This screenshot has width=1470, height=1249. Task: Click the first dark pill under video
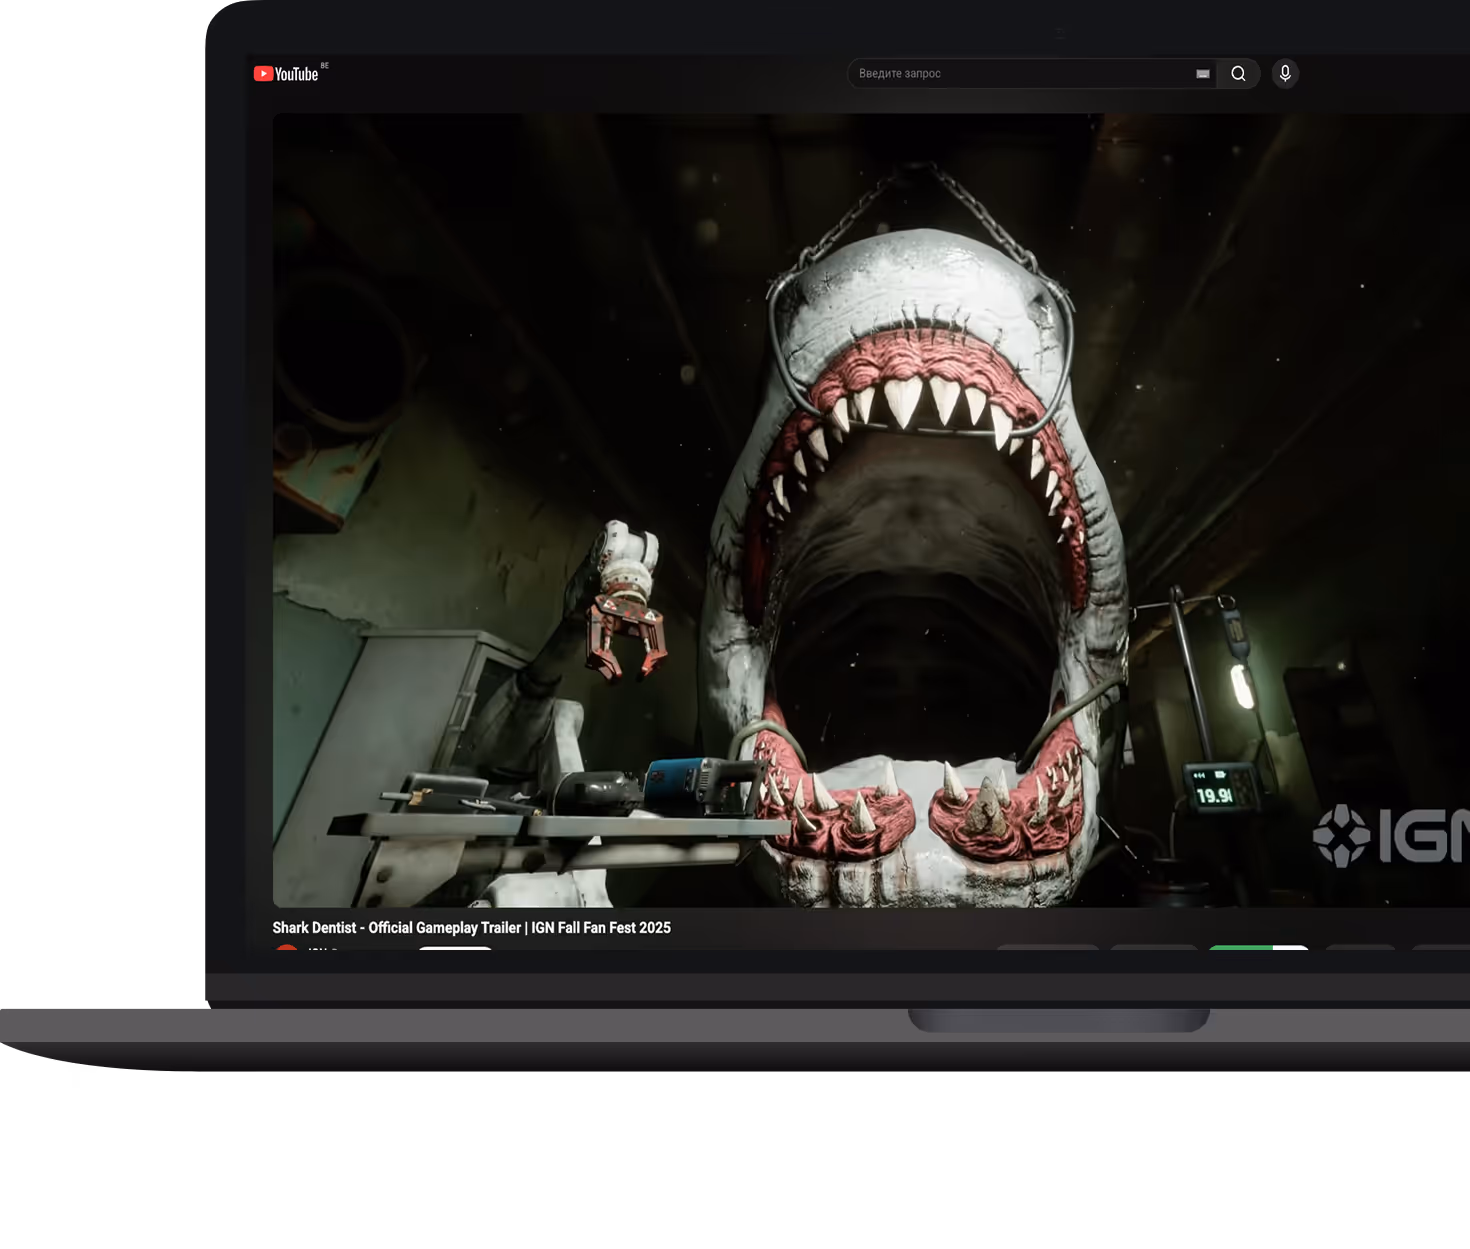coord(1047,947)
